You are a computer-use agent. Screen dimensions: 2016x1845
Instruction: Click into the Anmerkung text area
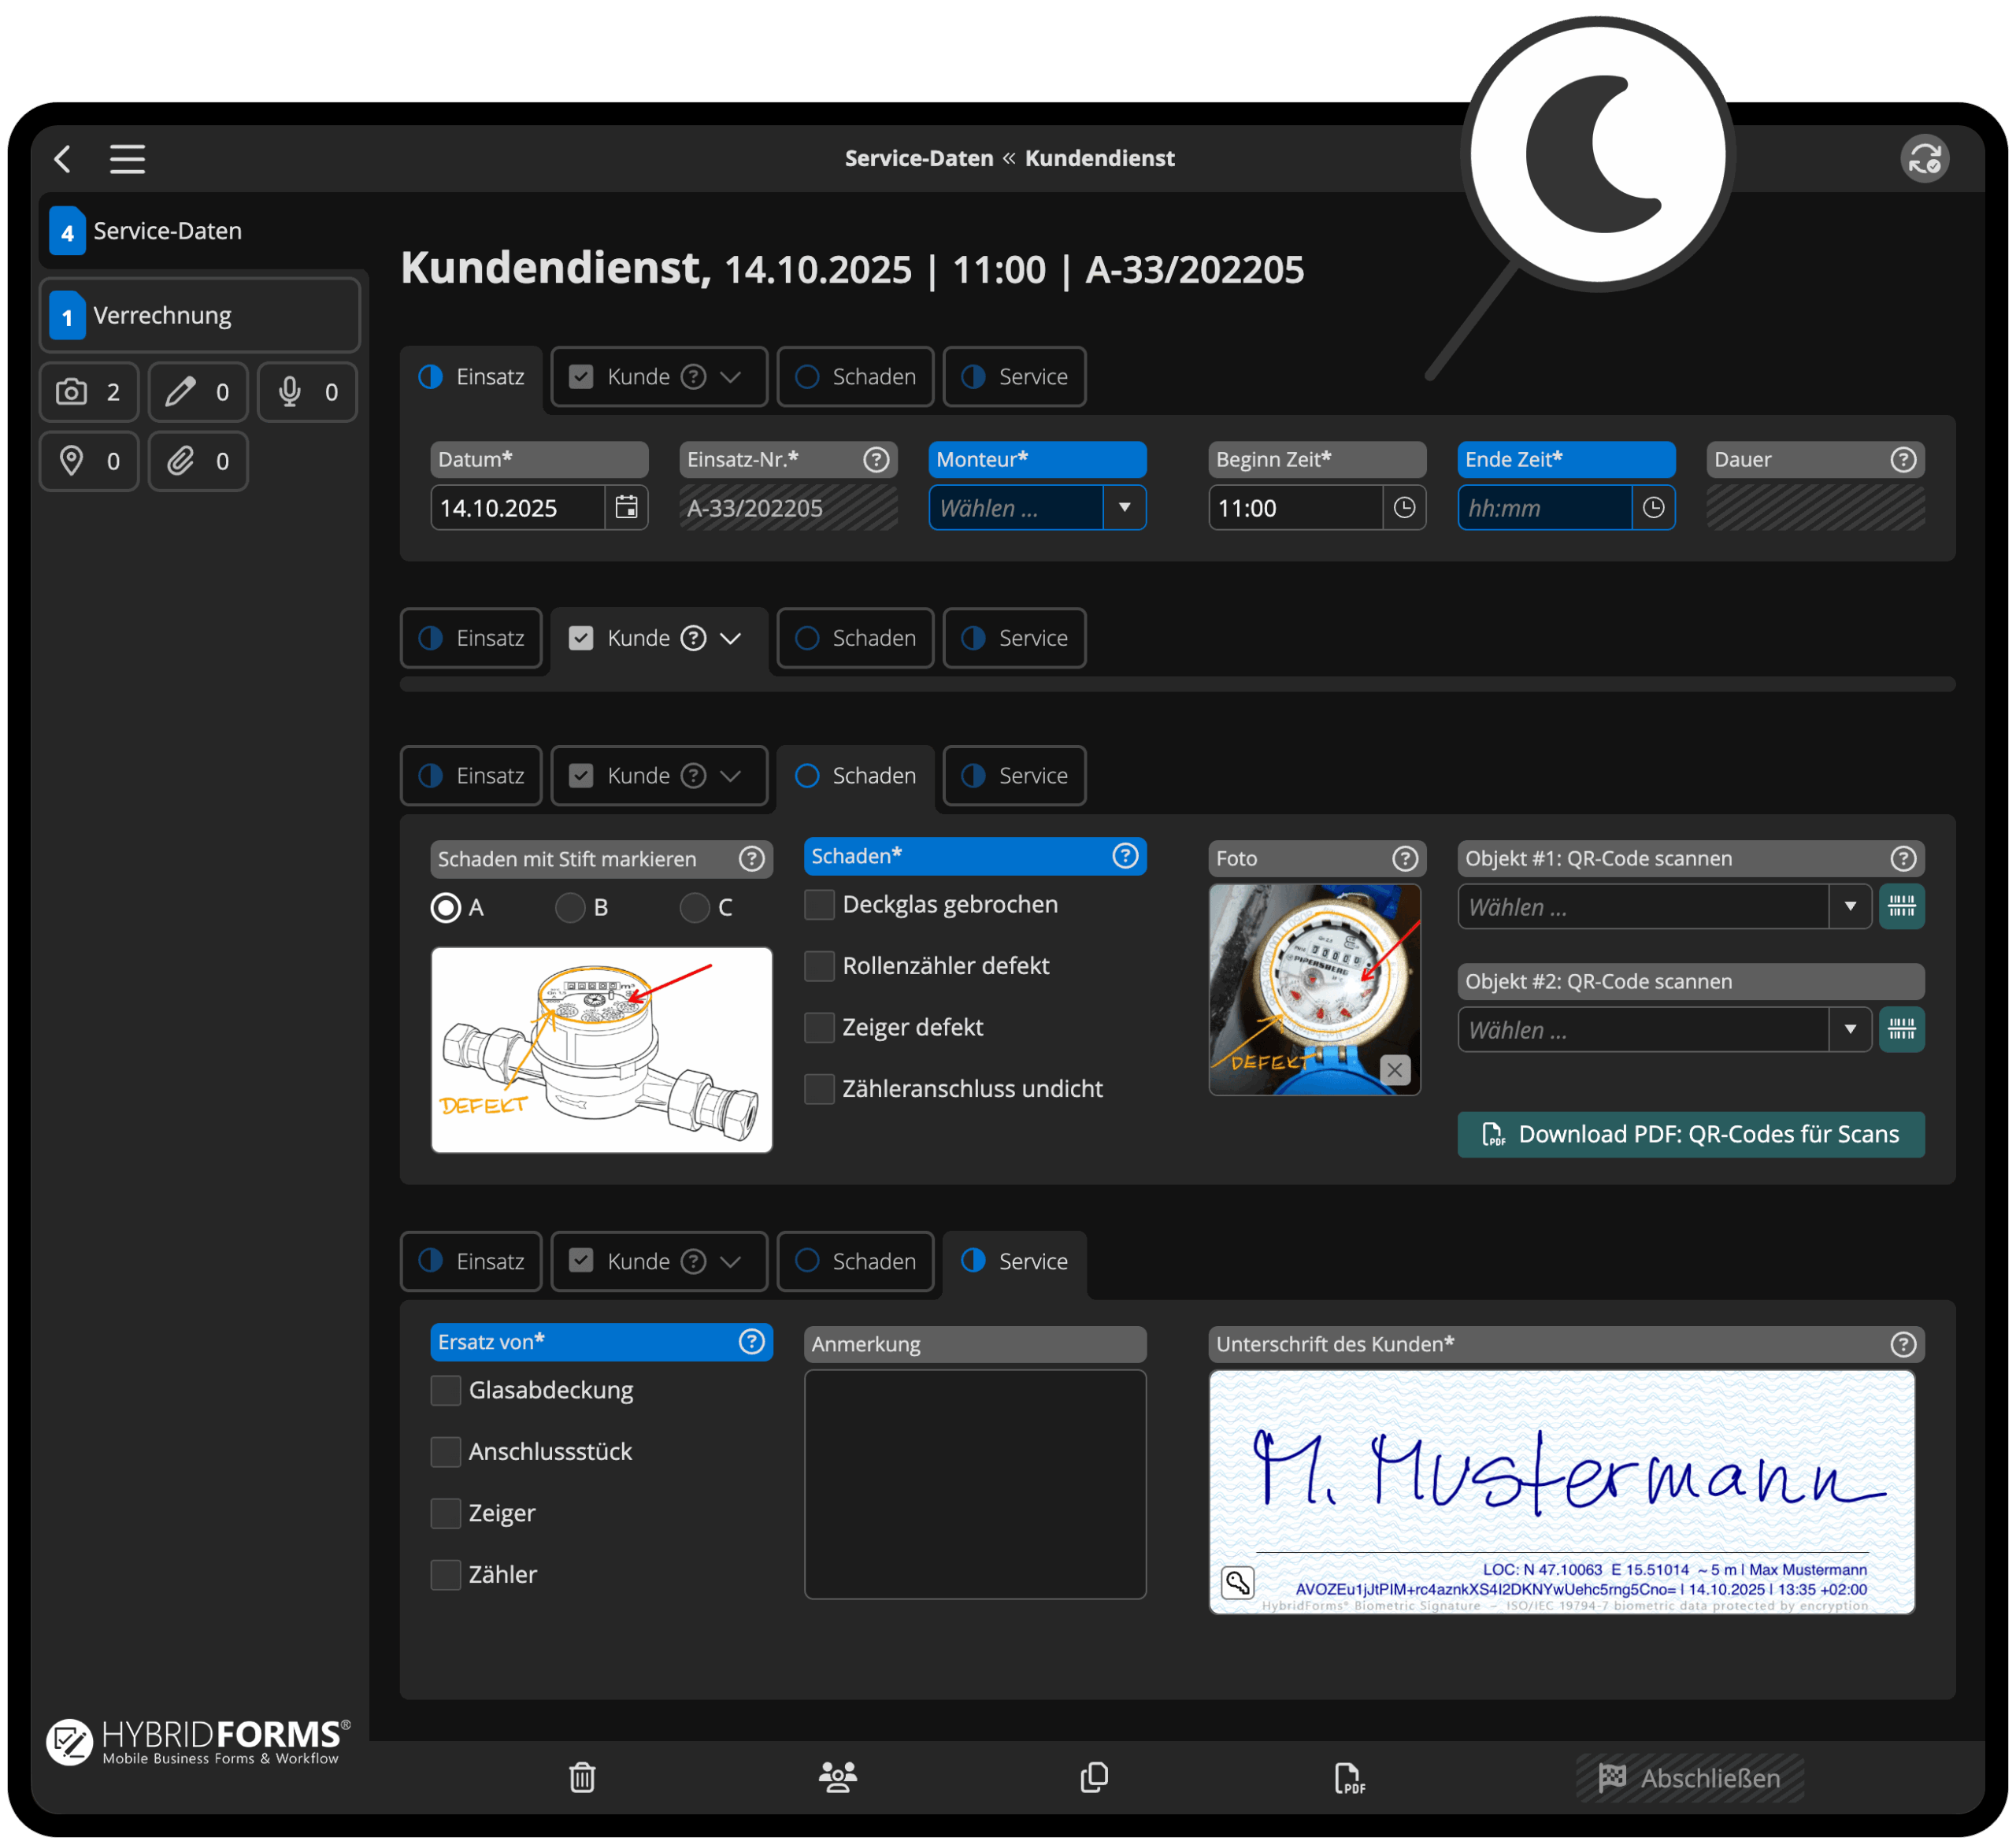tap(974, 1483)
